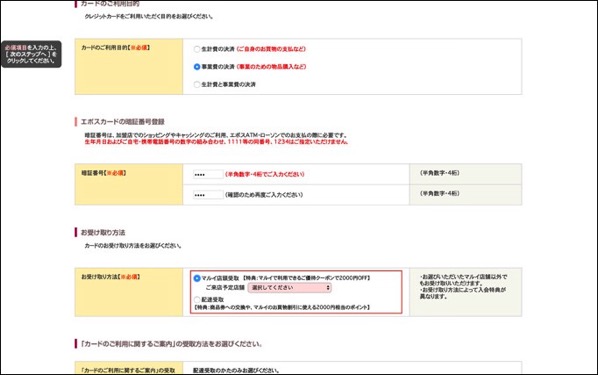Click label カードのご利用目的【※必須】

116,48
